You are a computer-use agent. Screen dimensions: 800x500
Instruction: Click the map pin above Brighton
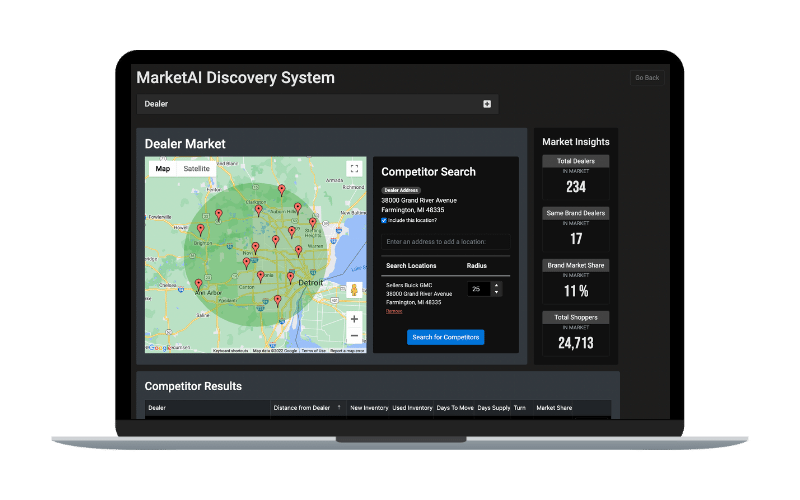[201, 230]
